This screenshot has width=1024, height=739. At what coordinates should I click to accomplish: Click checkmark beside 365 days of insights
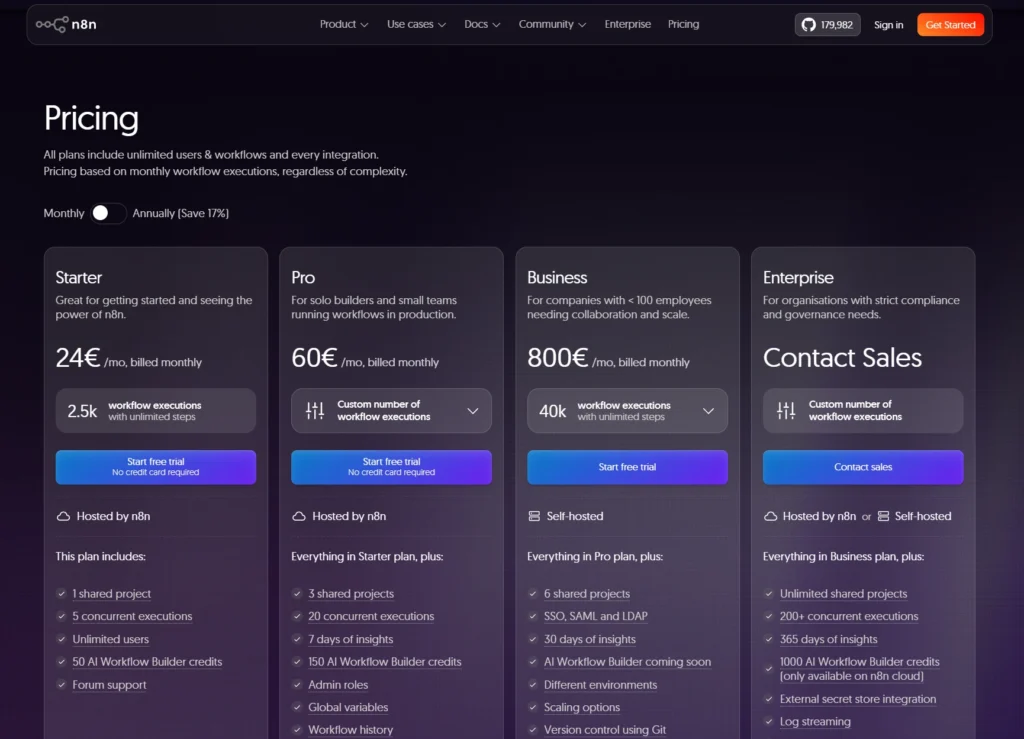tap(769, 639)
